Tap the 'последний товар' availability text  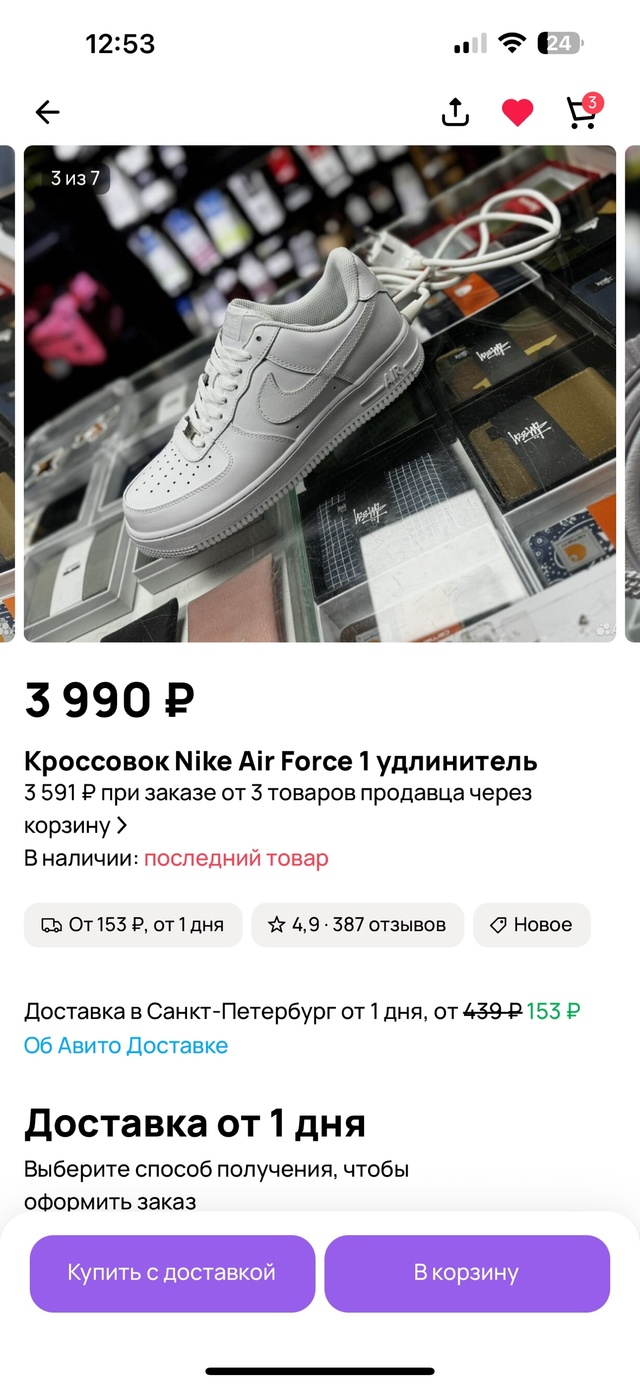point(236,858)
